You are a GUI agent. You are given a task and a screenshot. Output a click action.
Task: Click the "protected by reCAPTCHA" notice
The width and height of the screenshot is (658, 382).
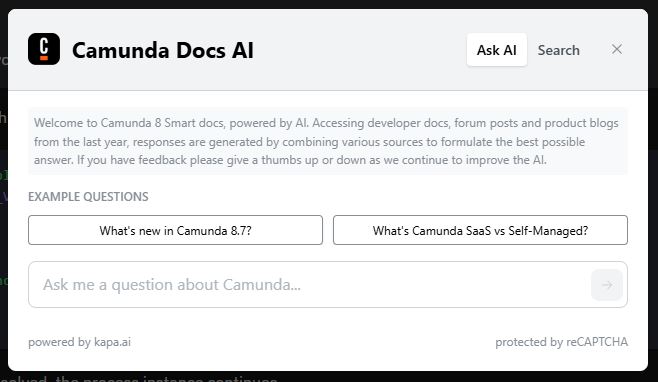click(561, 342)
